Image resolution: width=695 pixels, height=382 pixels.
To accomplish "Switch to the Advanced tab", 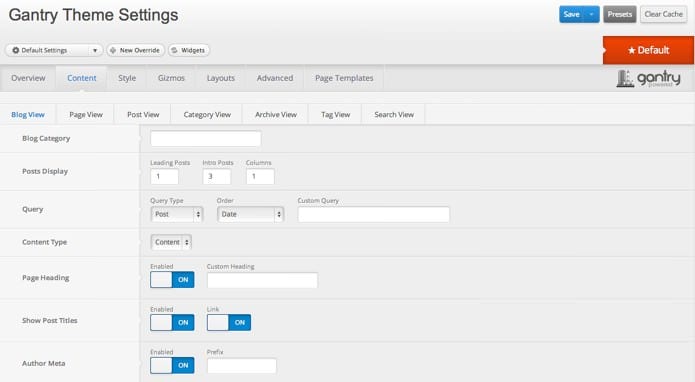I will (x=275, y=78).
